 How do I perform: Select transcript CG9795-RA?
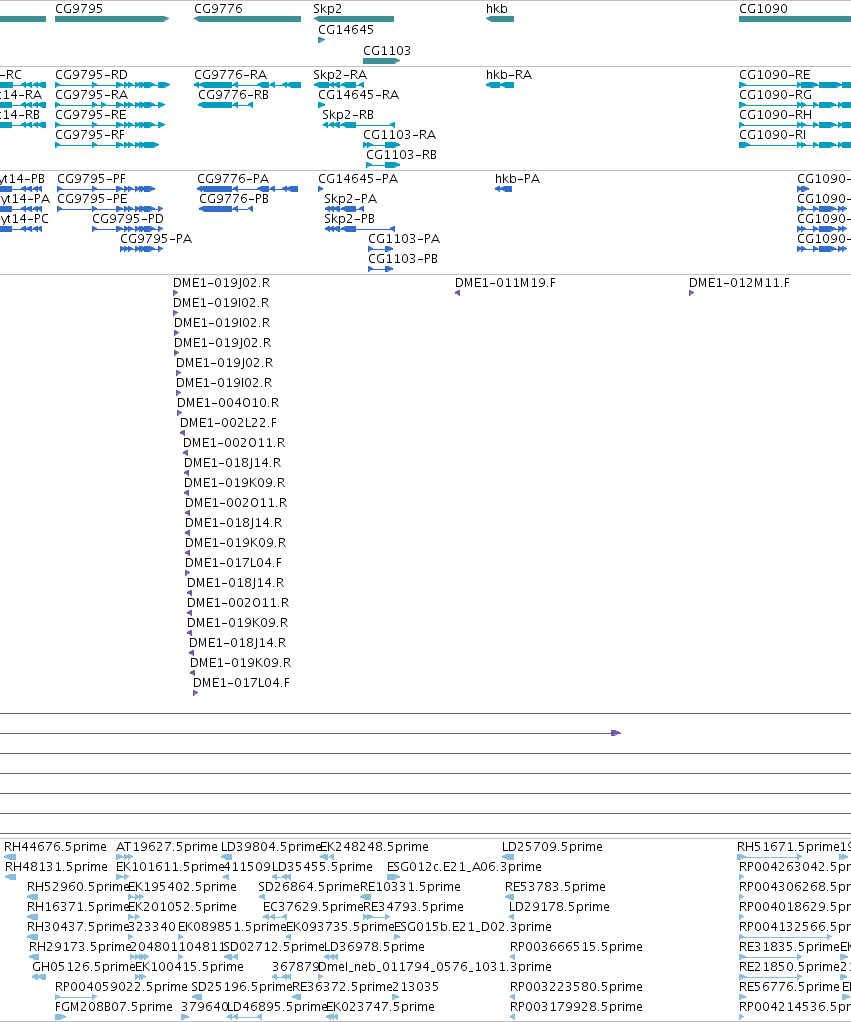click(x=91, y=95)
